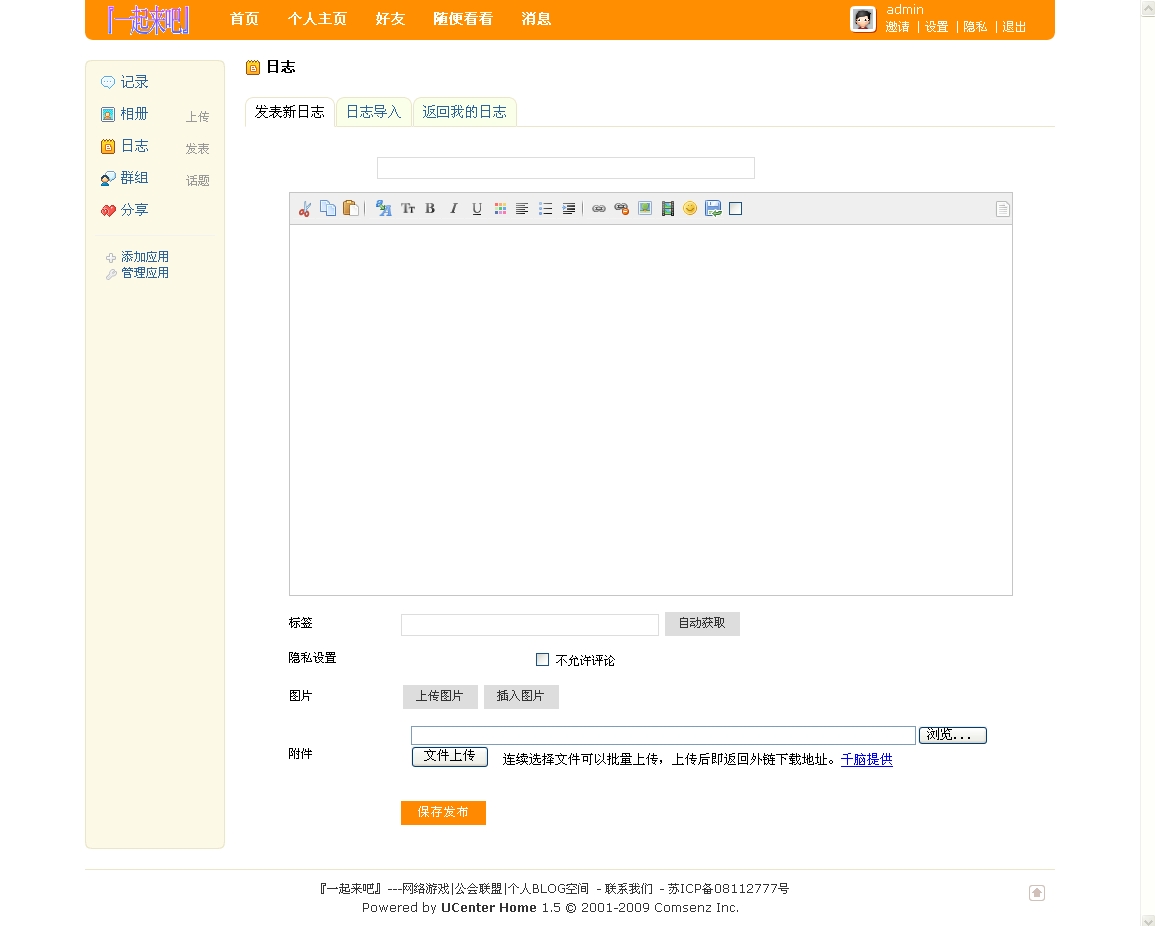Screen dimensions: 1155x926
Task: Click the Cut scissors icon
Action: coord(305,209)
